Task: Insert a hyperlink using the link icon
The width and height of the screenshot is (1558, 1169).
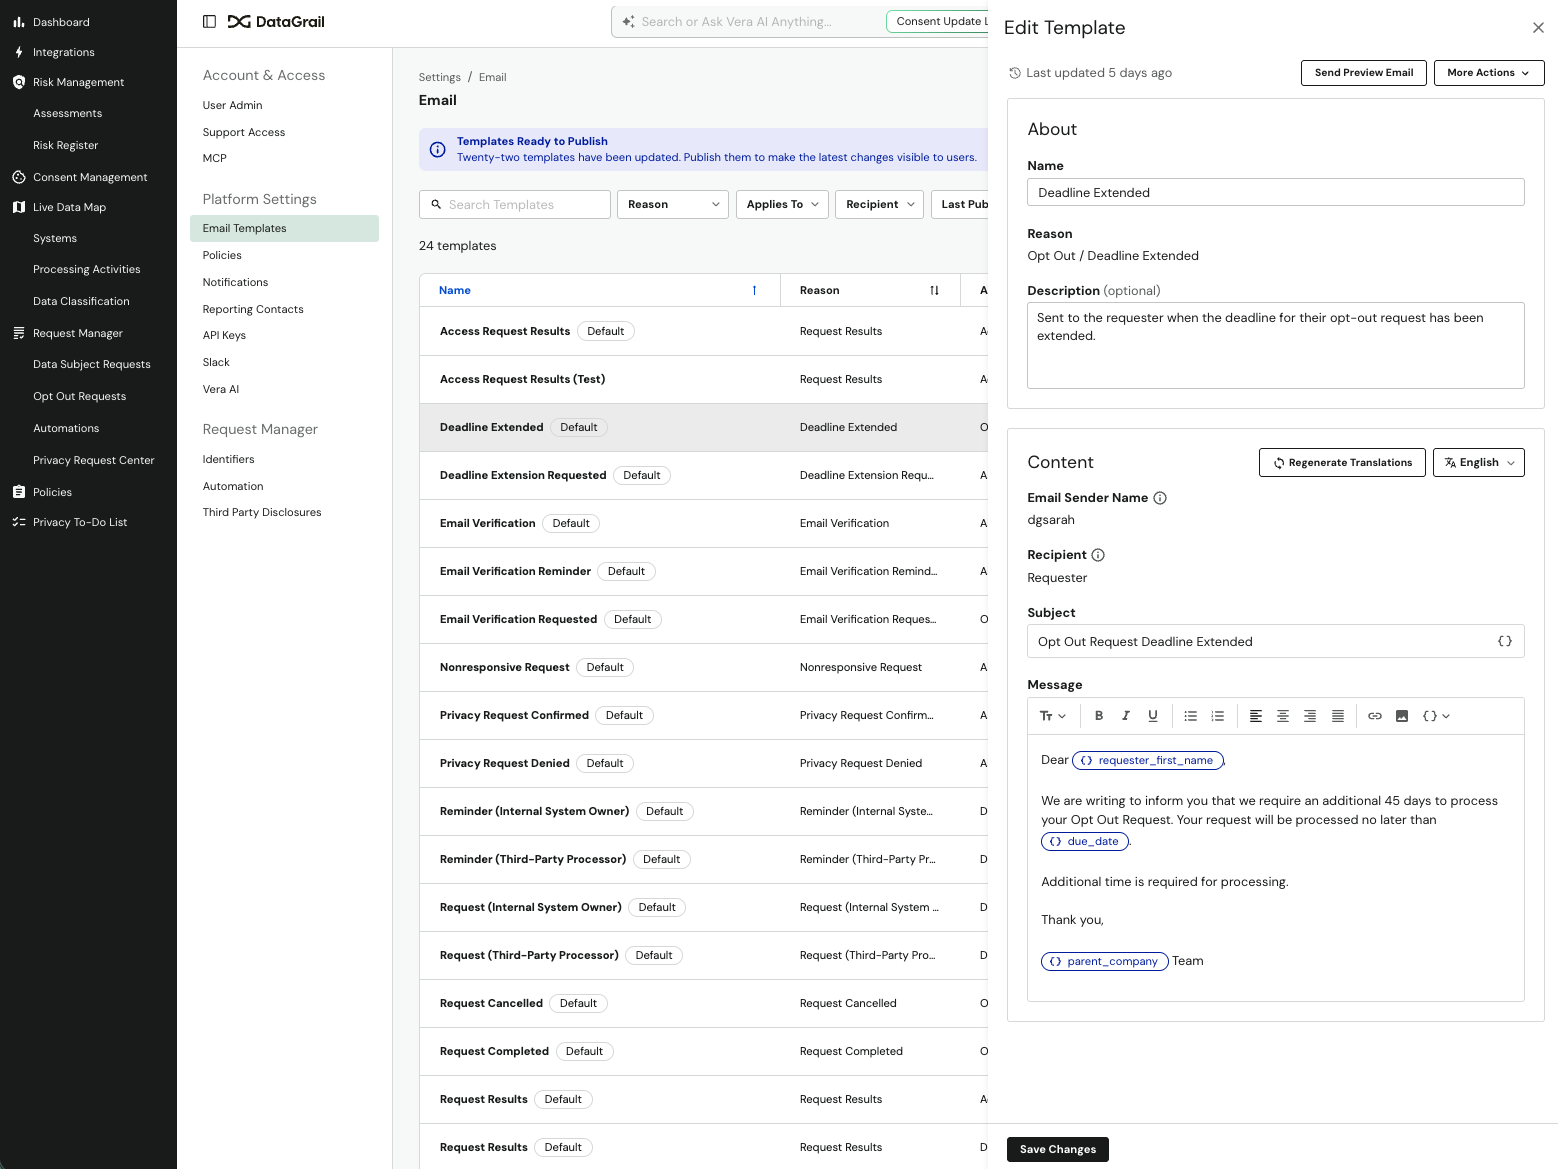Action: point(1375,715)
